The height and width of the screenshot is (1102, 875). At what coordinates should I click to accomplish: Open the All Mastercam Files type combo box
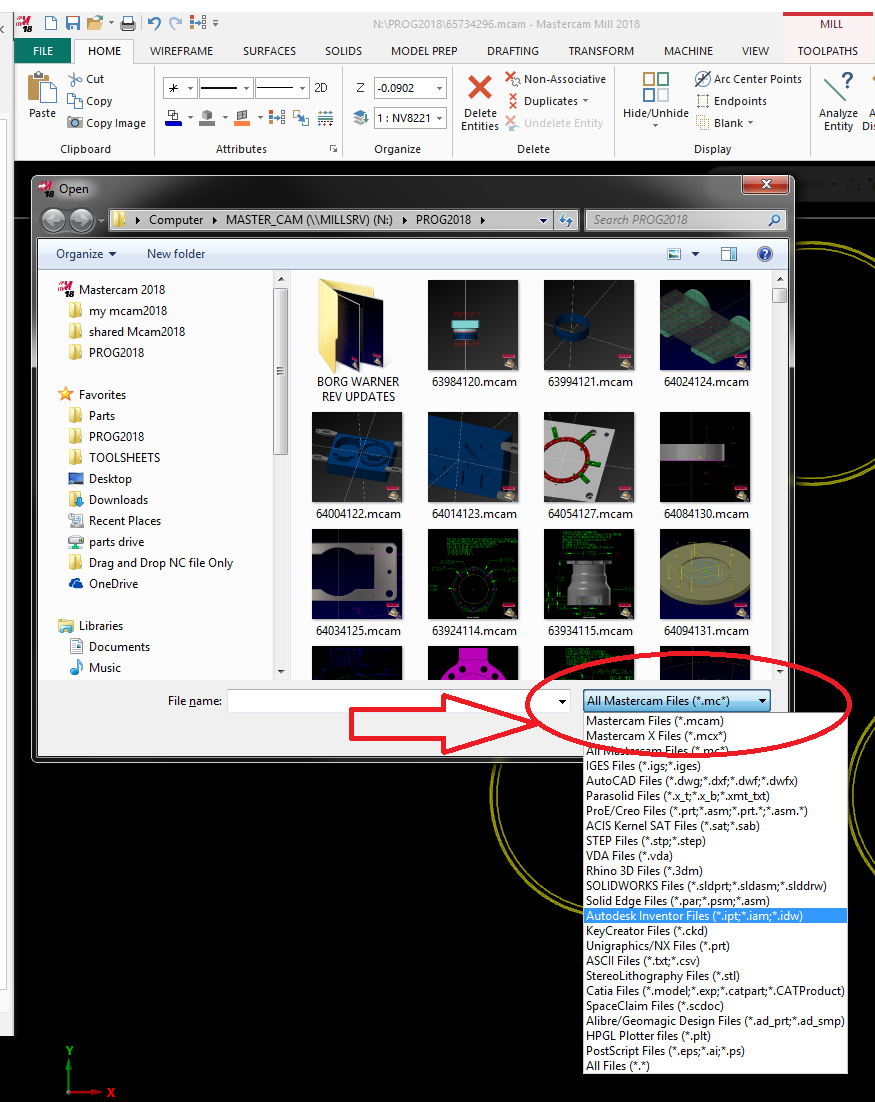click(x=677, y=701)
